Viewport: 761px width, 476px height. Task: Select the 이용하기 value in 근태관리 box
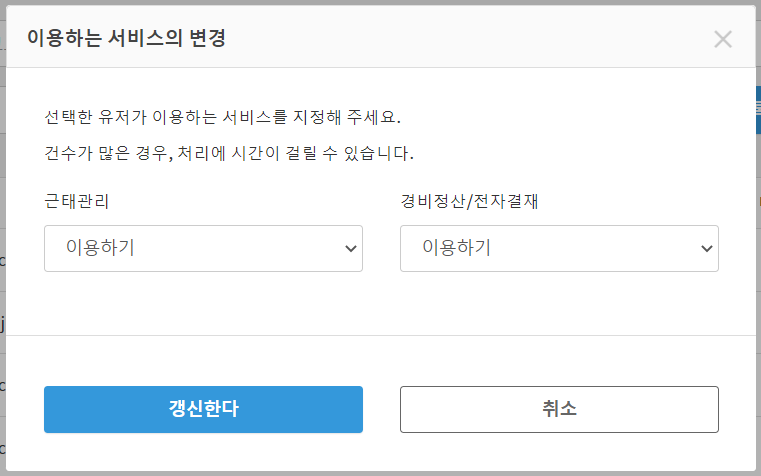(x=100, y=248)
